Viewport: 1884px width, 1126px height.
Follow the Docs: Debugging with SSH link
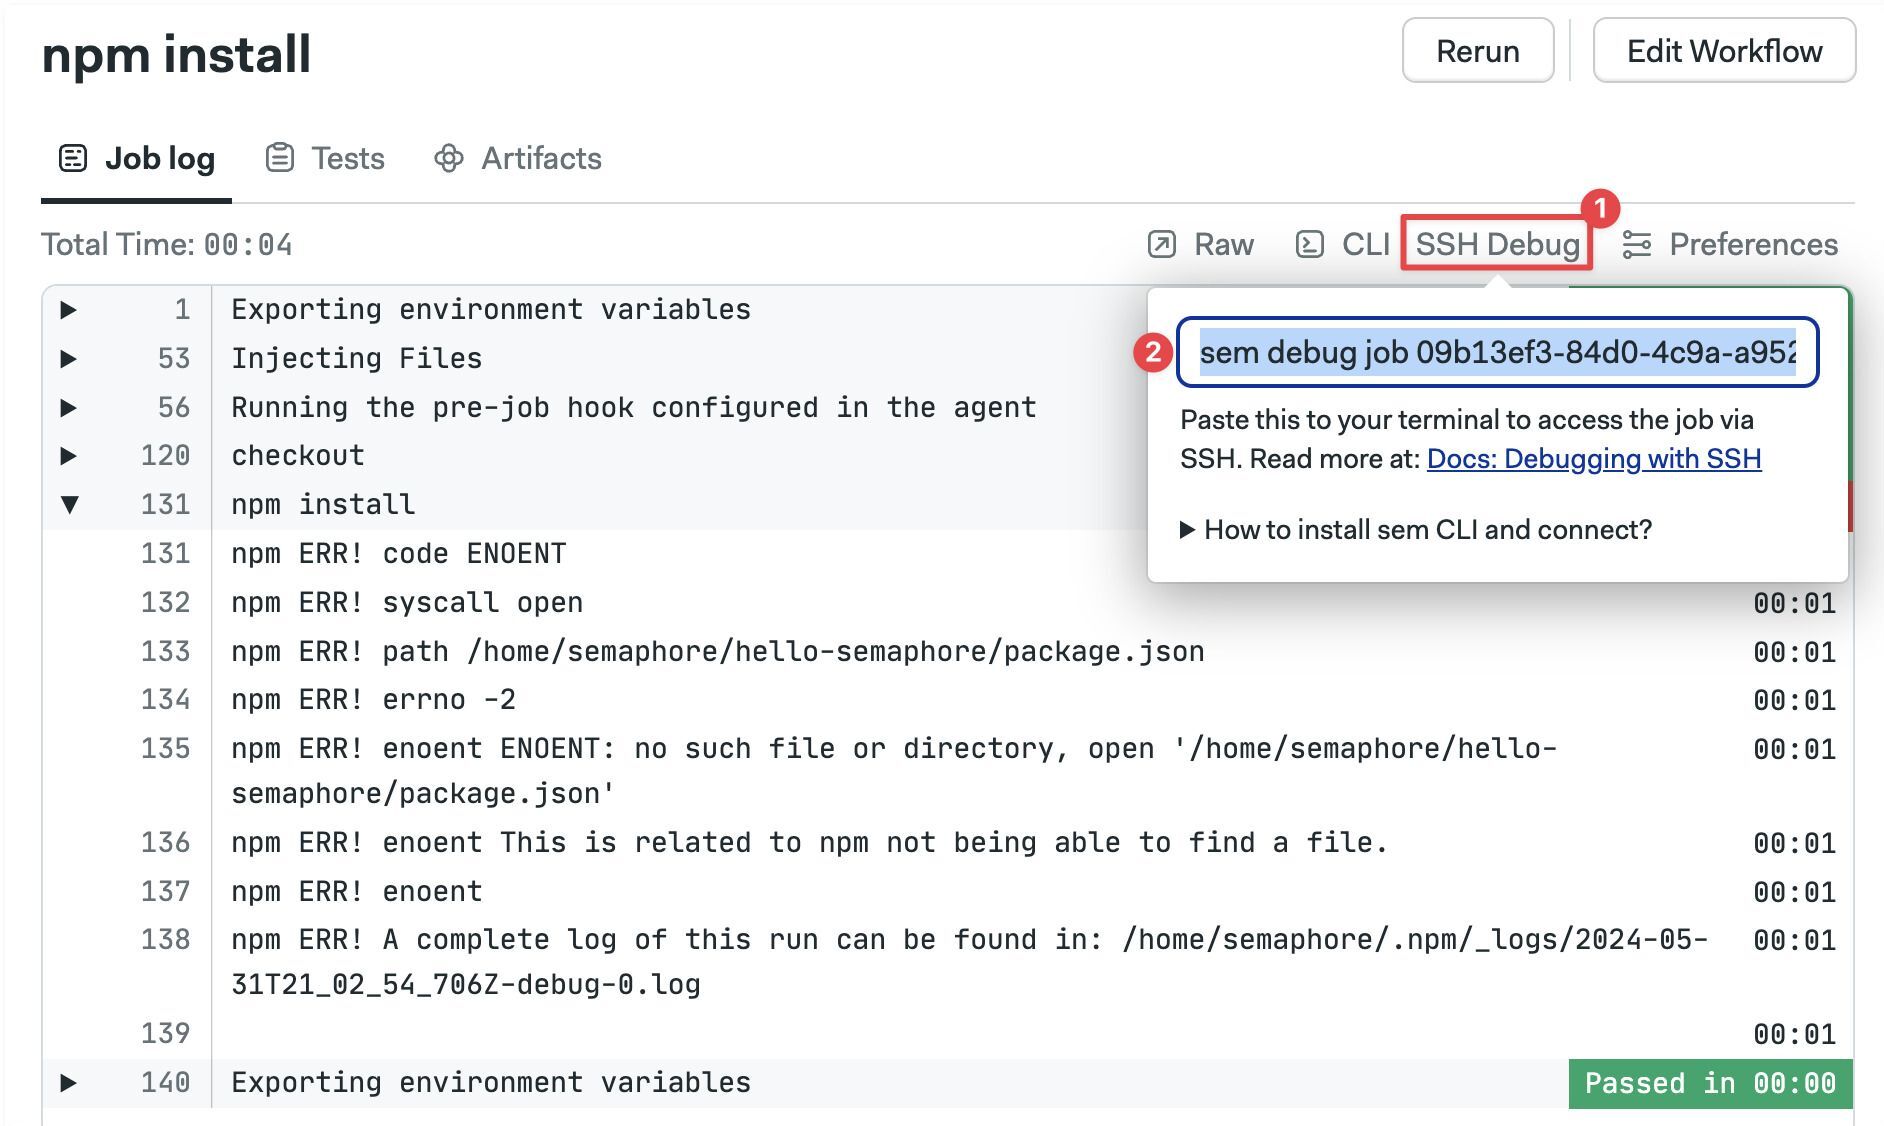coord(1594,459)
